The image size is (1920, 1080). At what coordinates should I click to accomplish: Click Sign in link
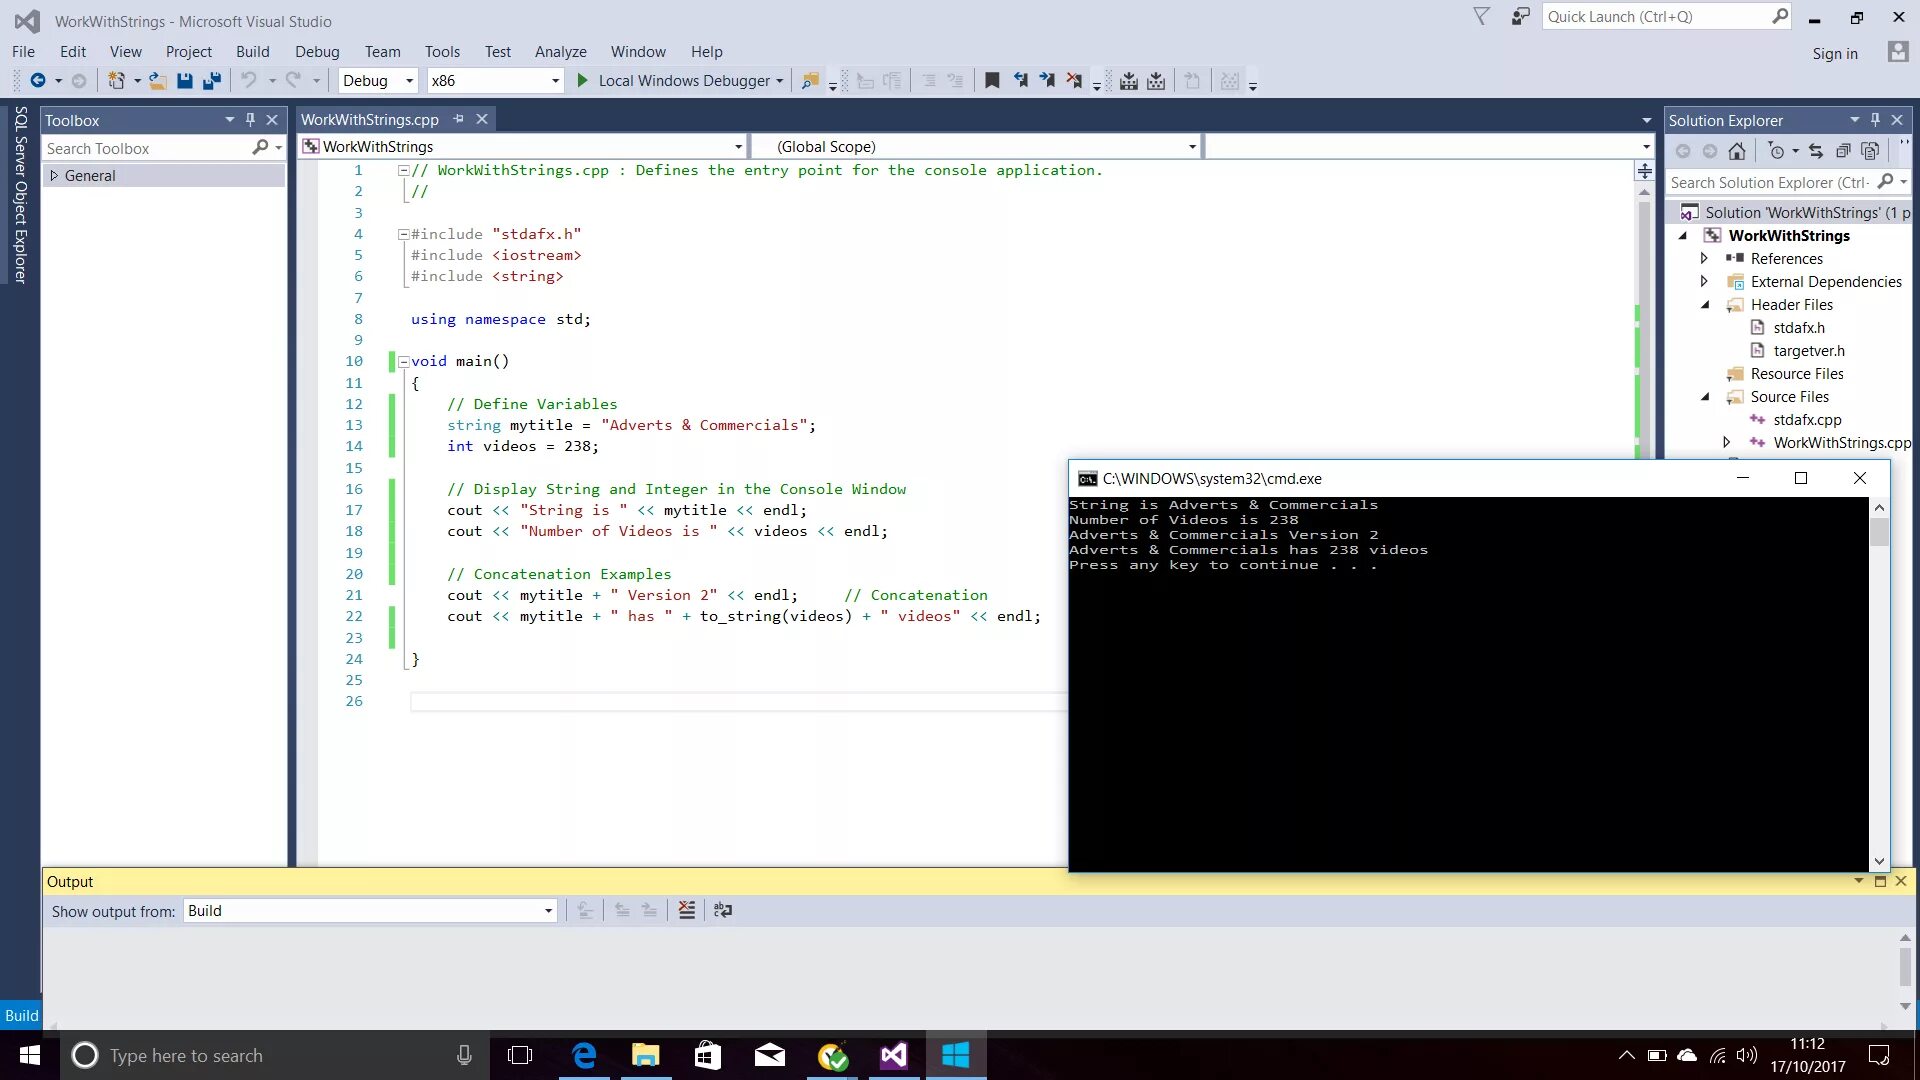1834,54
